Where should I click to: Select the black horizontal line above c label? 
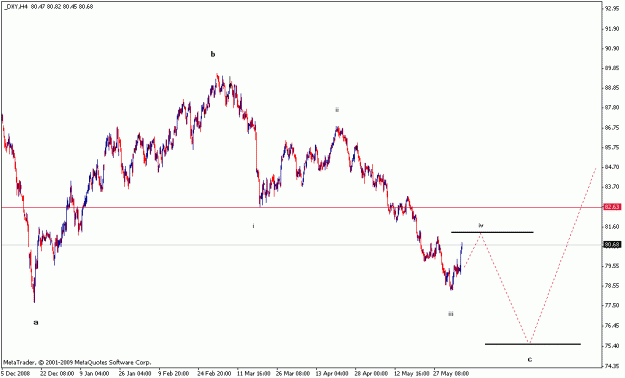pos(533,344)
